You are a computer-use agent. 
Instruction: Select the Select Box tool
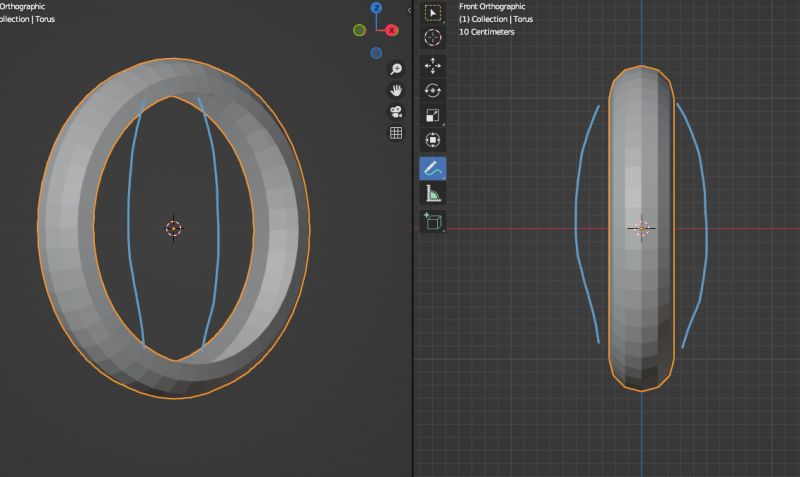click(433, 13)
